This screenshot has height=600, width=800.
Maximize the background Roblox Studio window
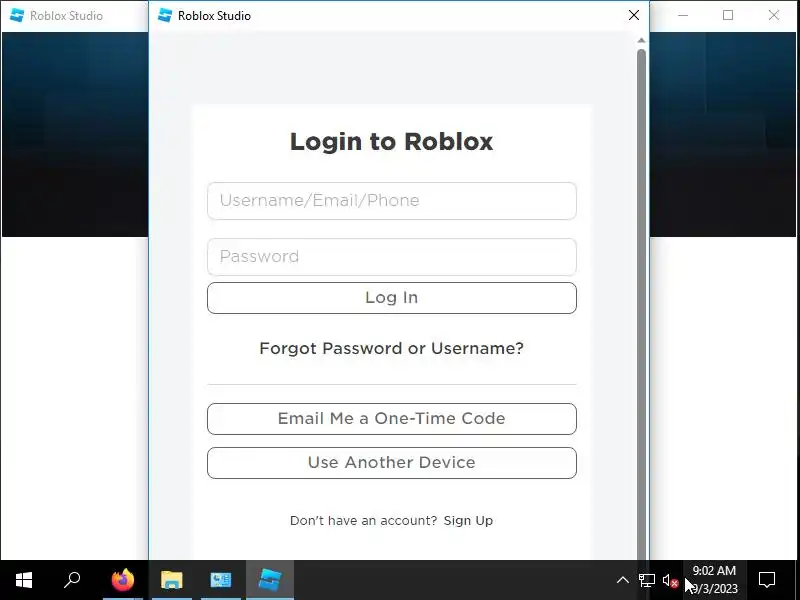(728, 15)
